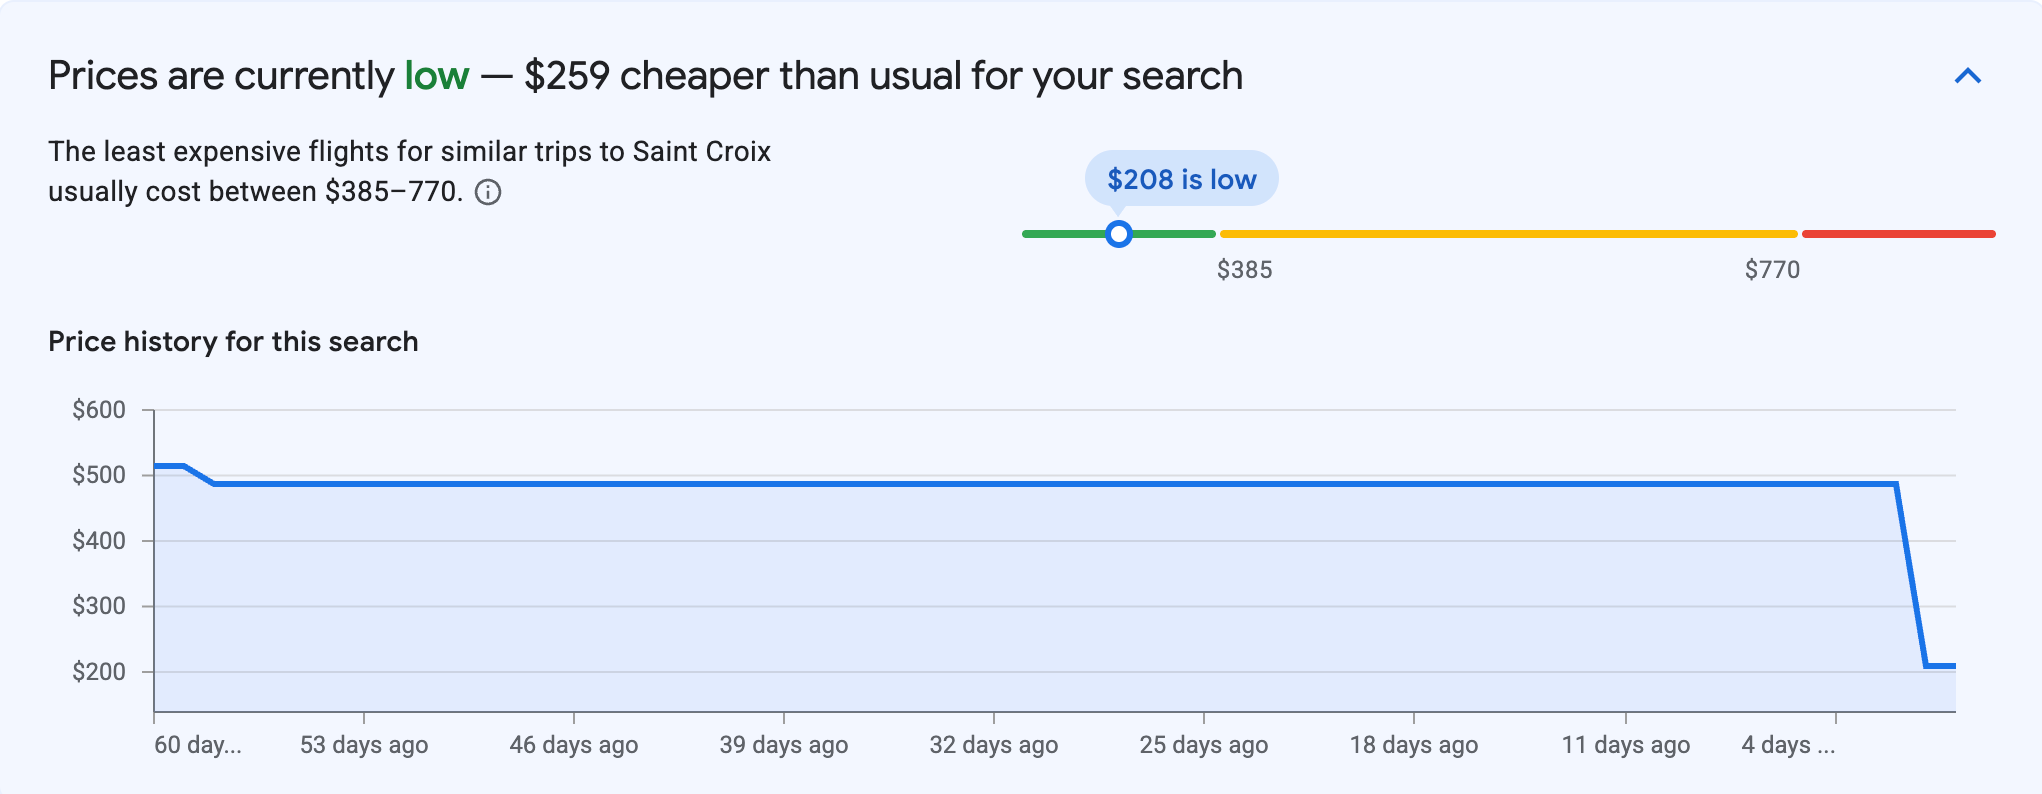The image size is (2042, 794).
Task: Click the green low-price range bar
Action: click(x=1060, y=234)
